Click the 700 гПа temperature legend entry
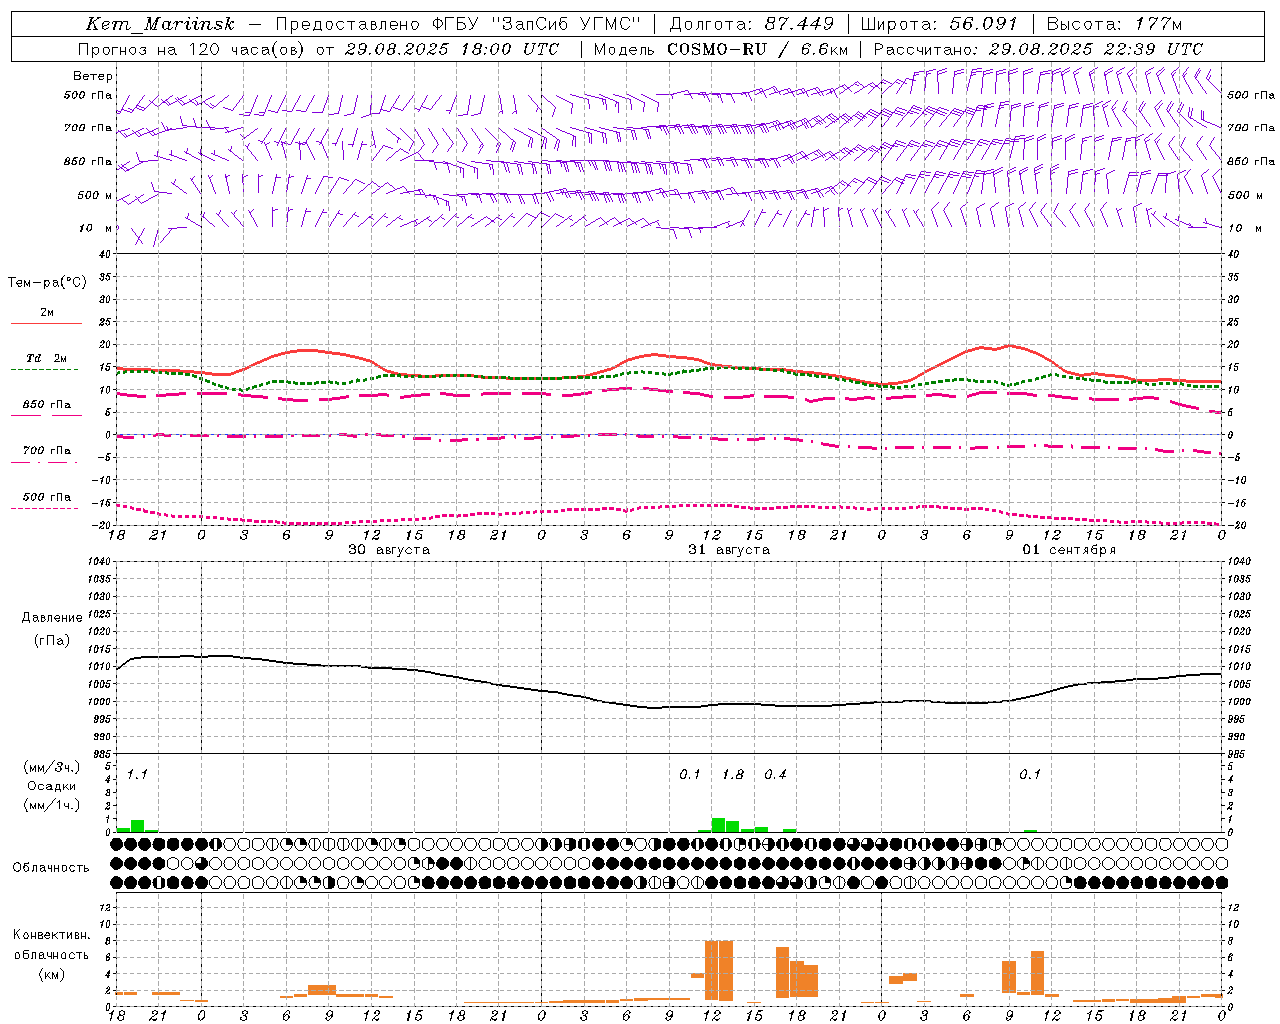This screenshot has height=1024, width=1280. pos(47,451)
